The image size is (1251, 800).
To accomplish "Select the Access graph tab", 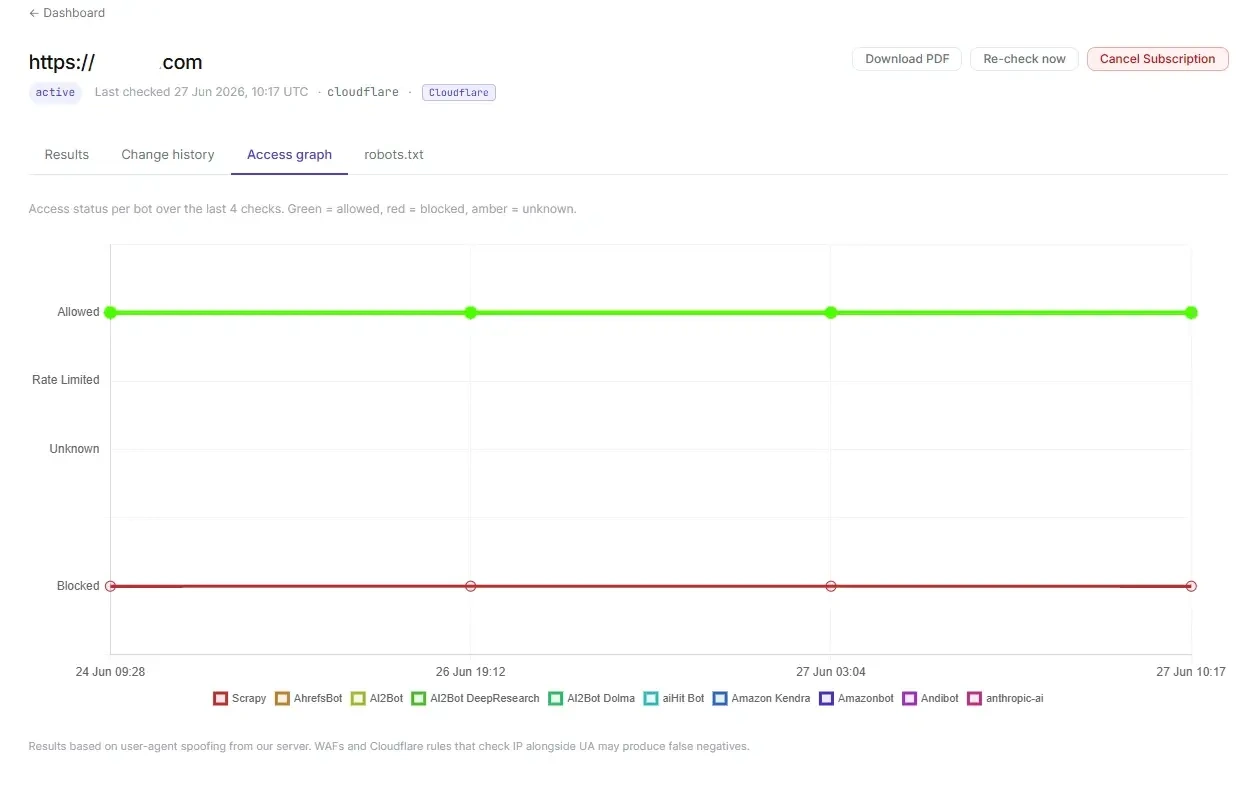I will tap(289, 155).
